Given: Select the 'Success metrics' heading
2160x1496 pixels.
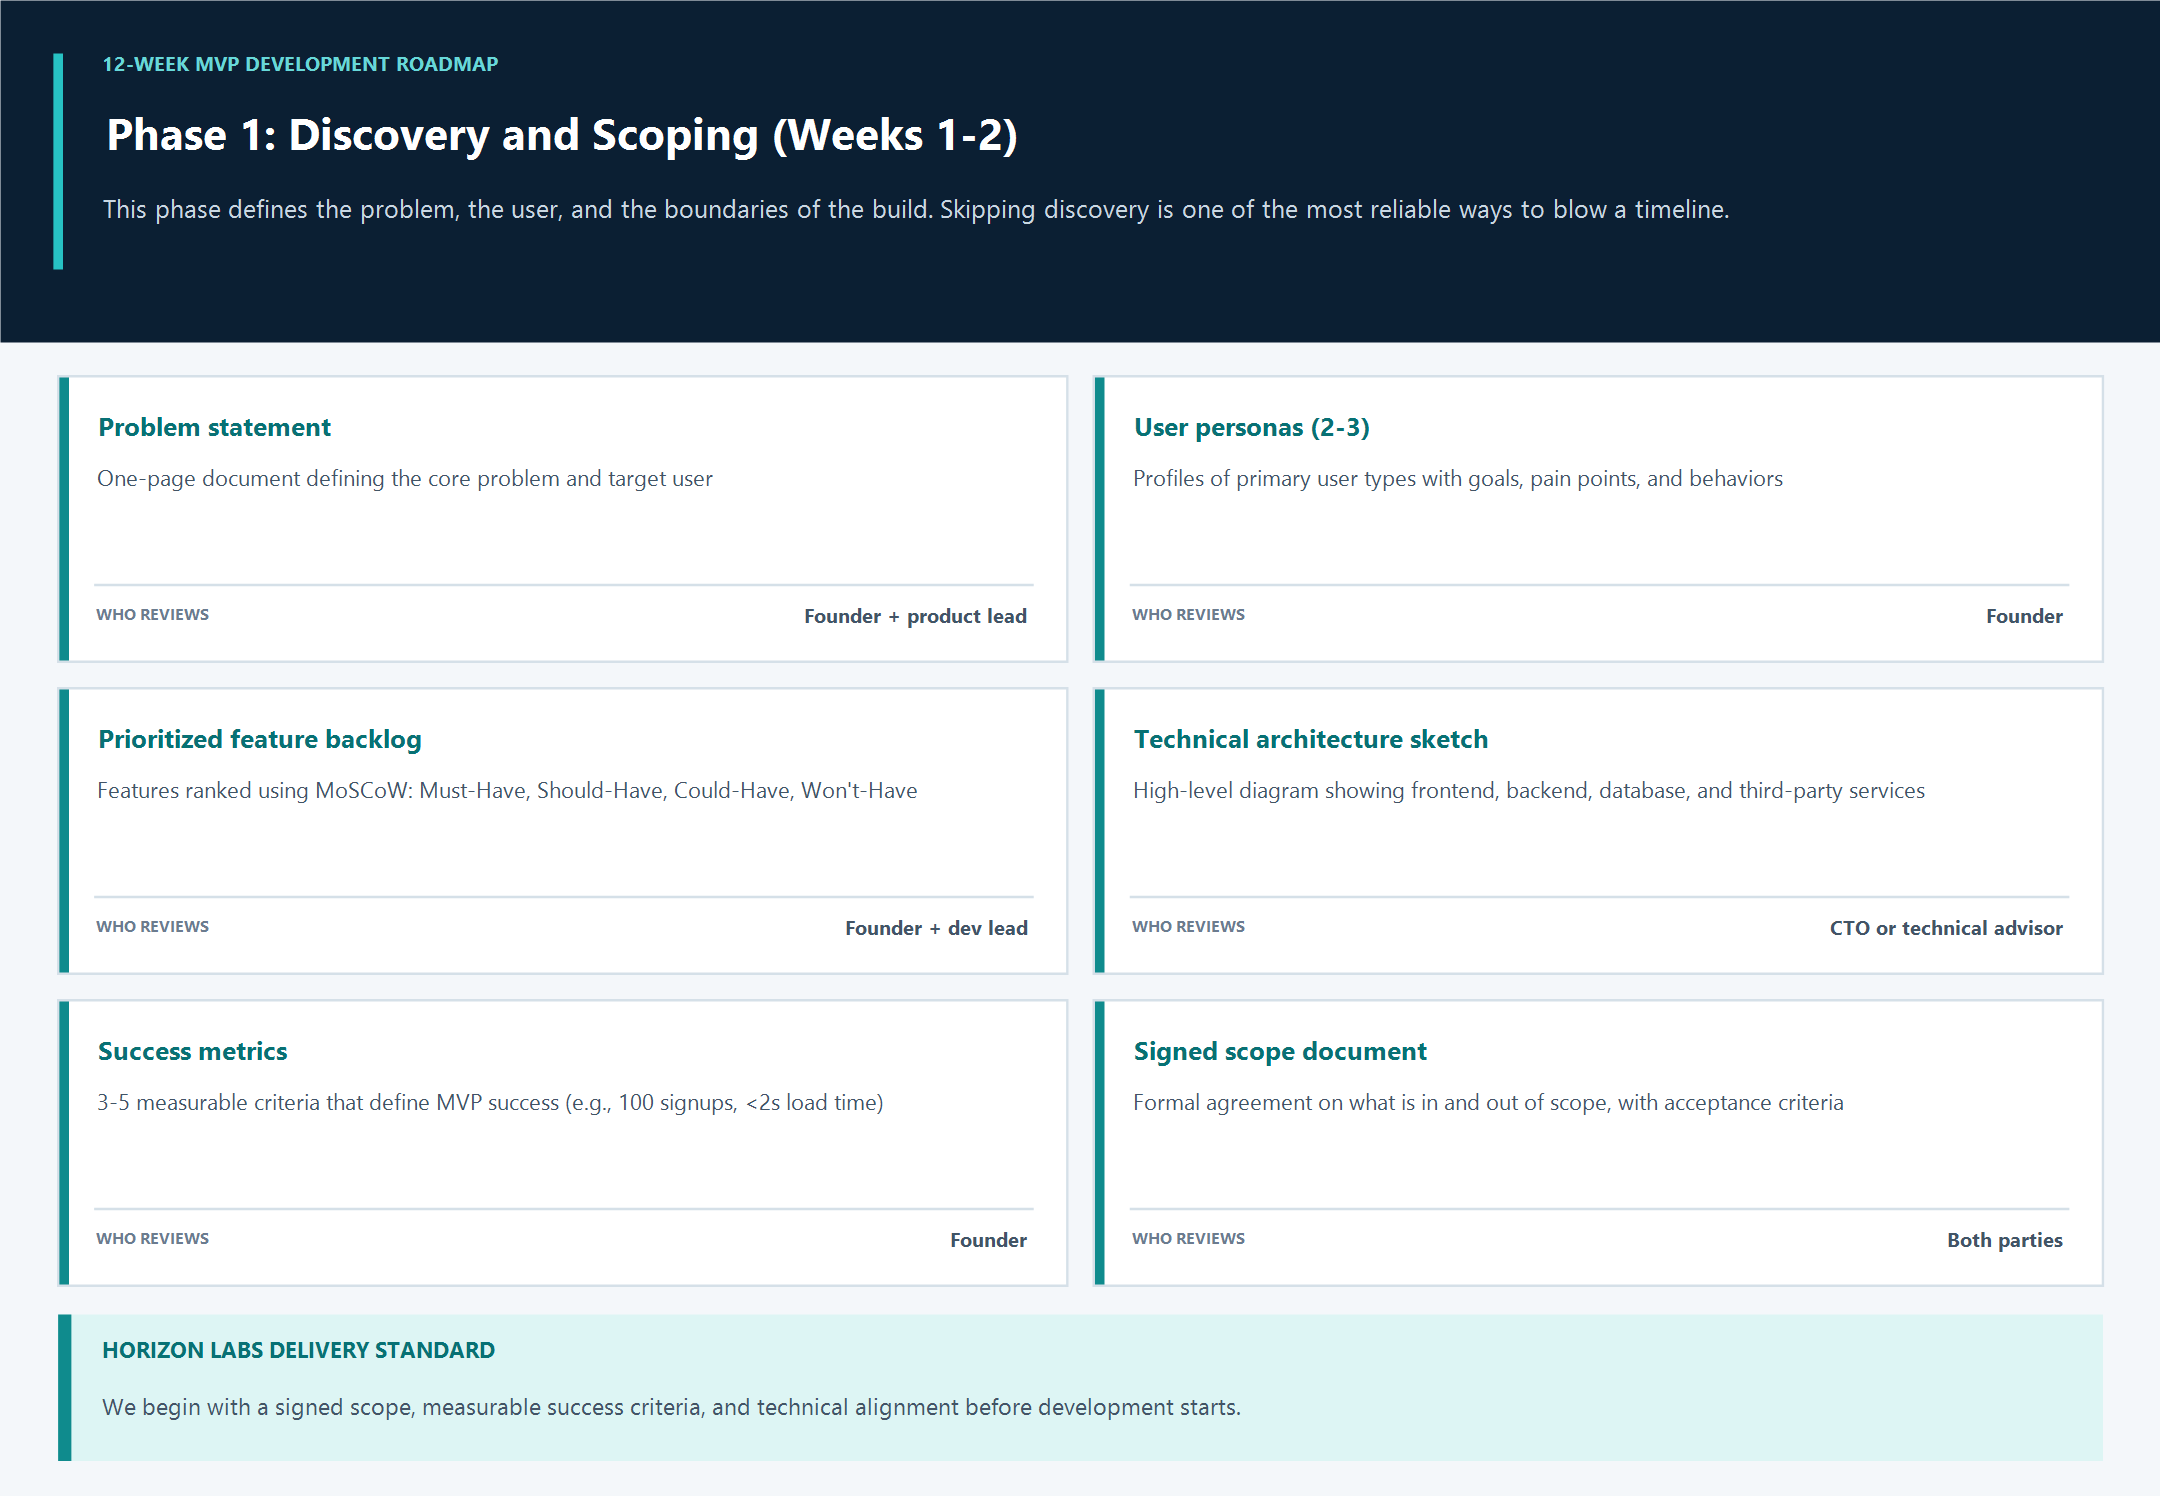Looking at the screenshot, I should coord(193,1051).
